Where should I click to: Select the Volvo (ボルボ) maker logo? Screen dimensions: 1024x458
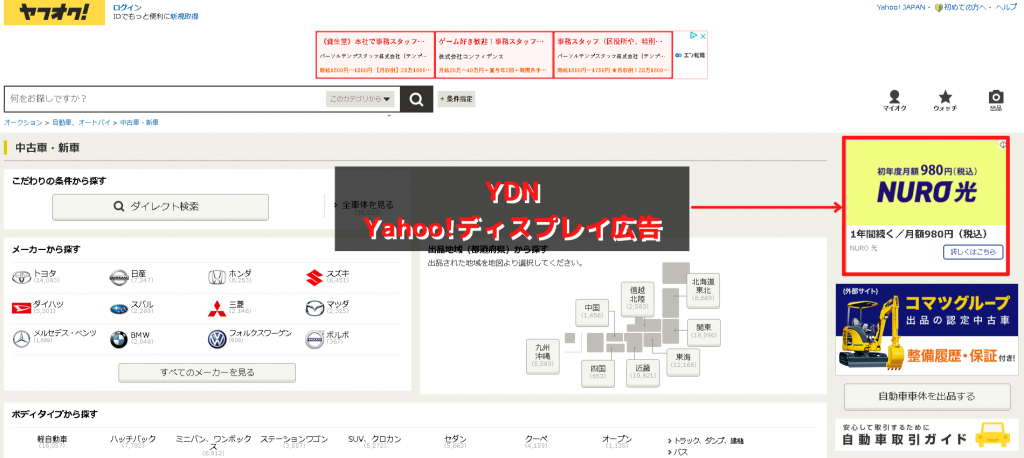point(314,338)
